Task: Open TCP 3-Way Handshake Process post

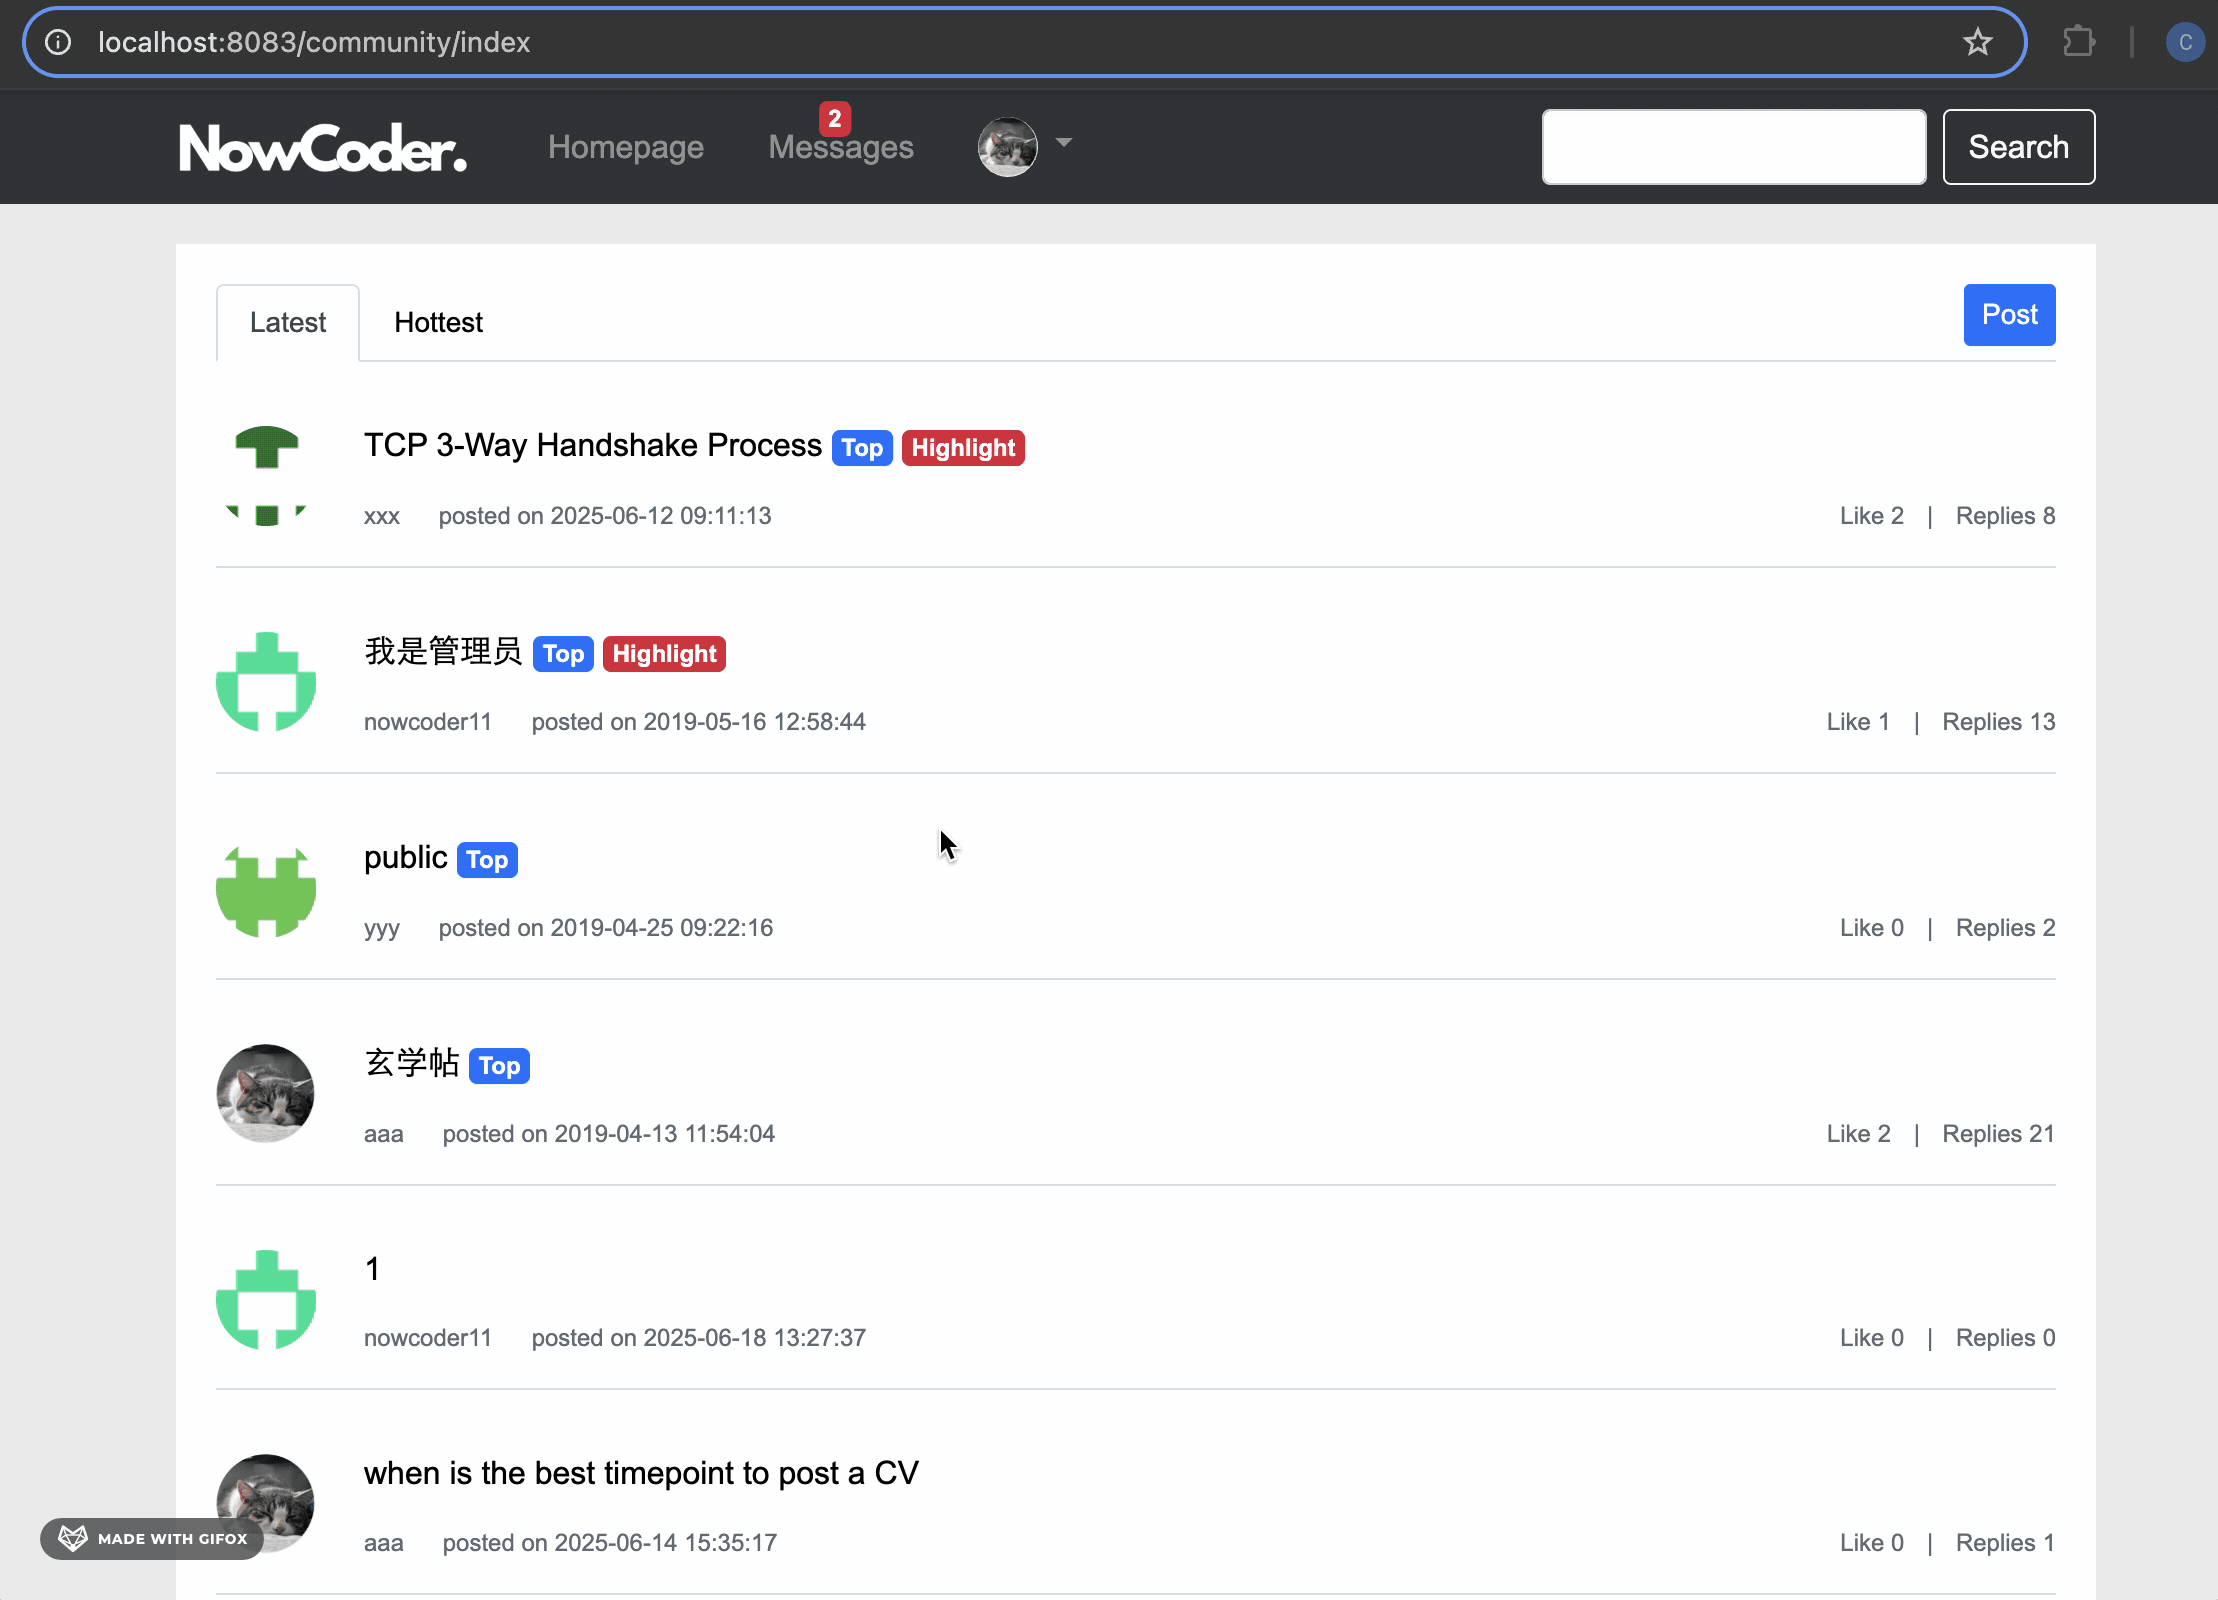Action: pyautogui.click(x=592, y=445)
